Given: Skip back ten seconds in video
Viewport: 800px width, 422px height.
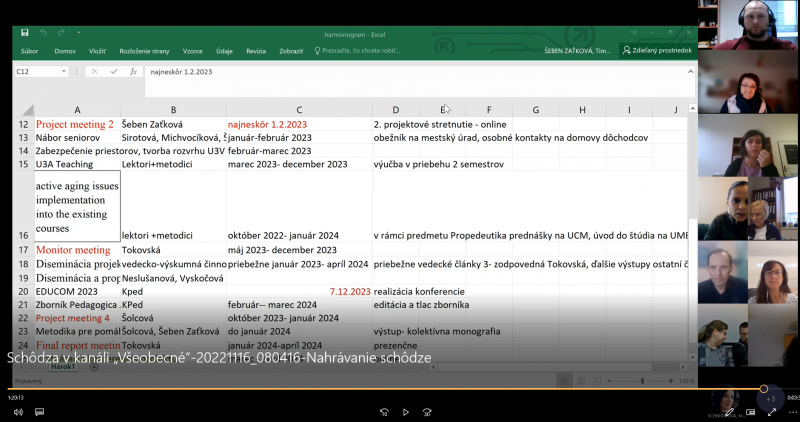Looking at the screenshot, I should pyautogui.click(x=382, y=411).
